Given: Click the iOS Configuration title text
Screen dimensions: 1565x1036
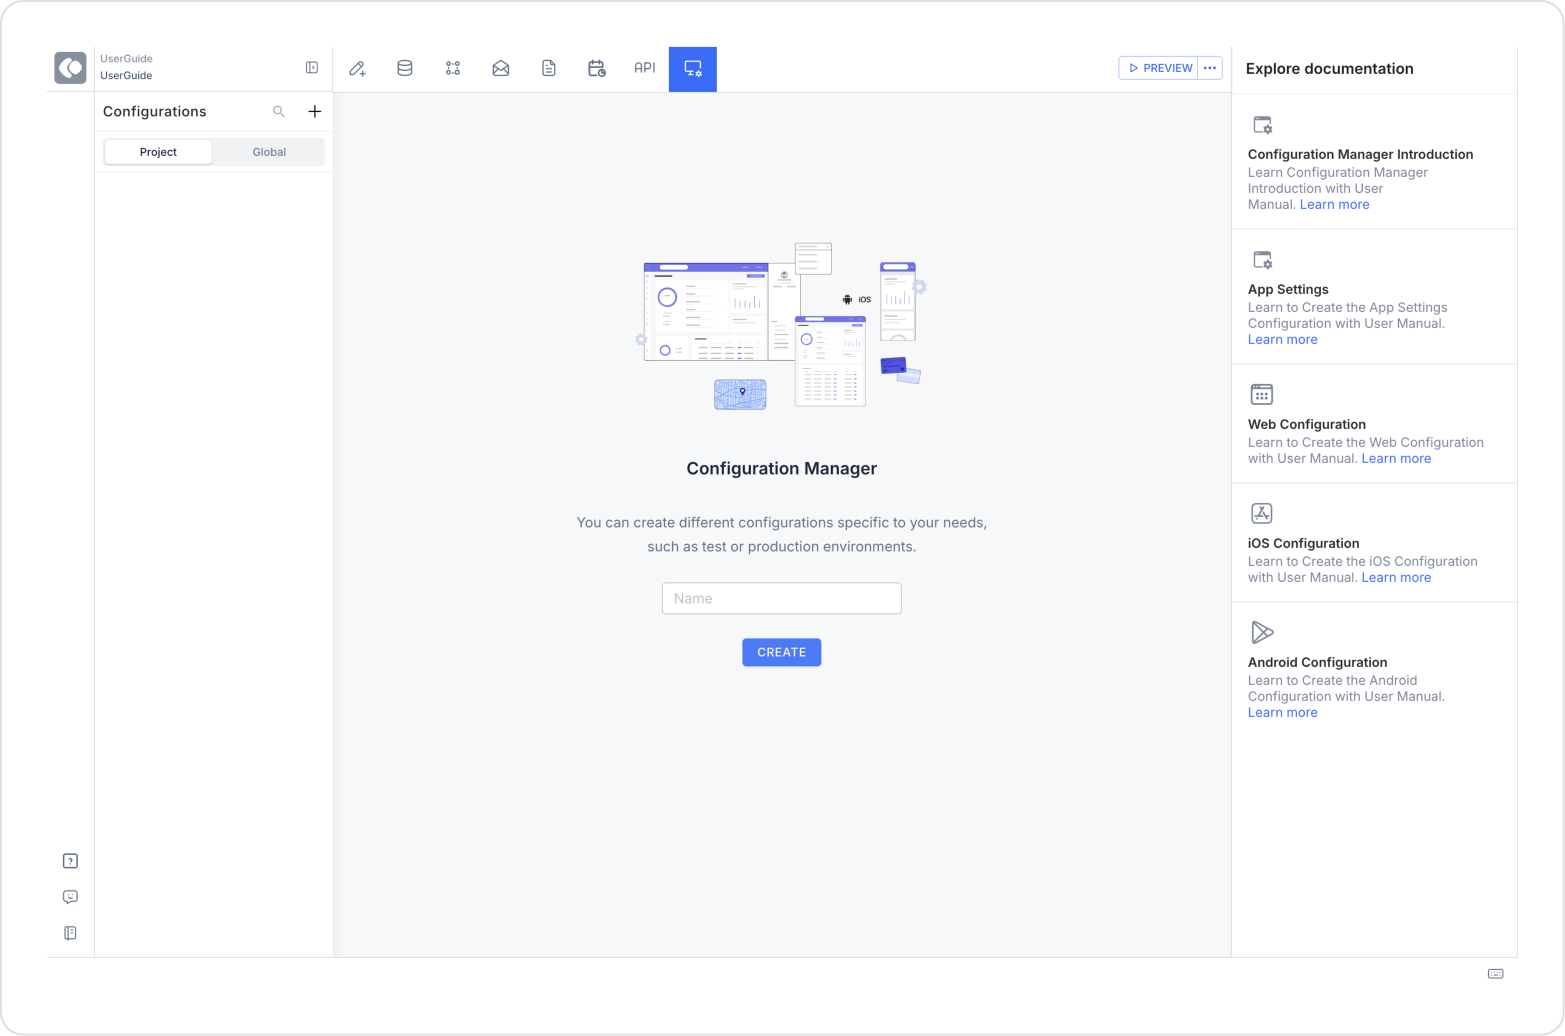Looking at the screenshot, I should click(1304, 543).
